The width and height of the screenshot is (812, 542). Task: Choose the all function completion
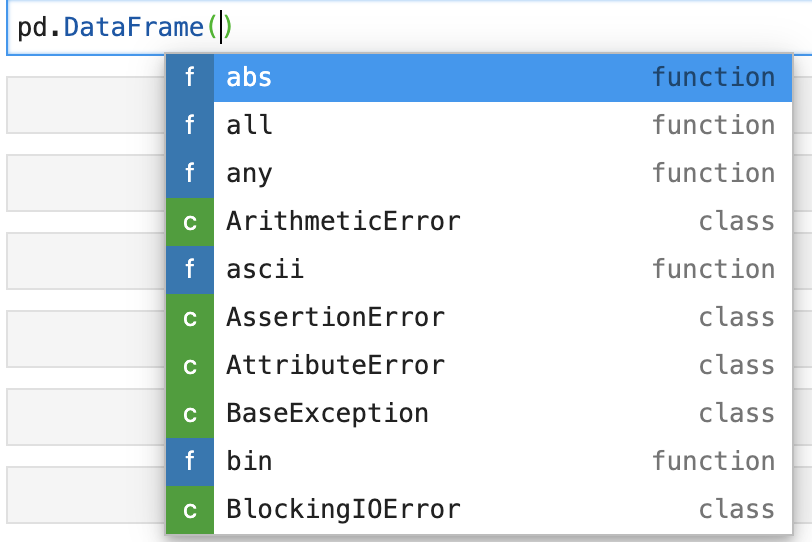pyautogui.click(x=479, y=126)
